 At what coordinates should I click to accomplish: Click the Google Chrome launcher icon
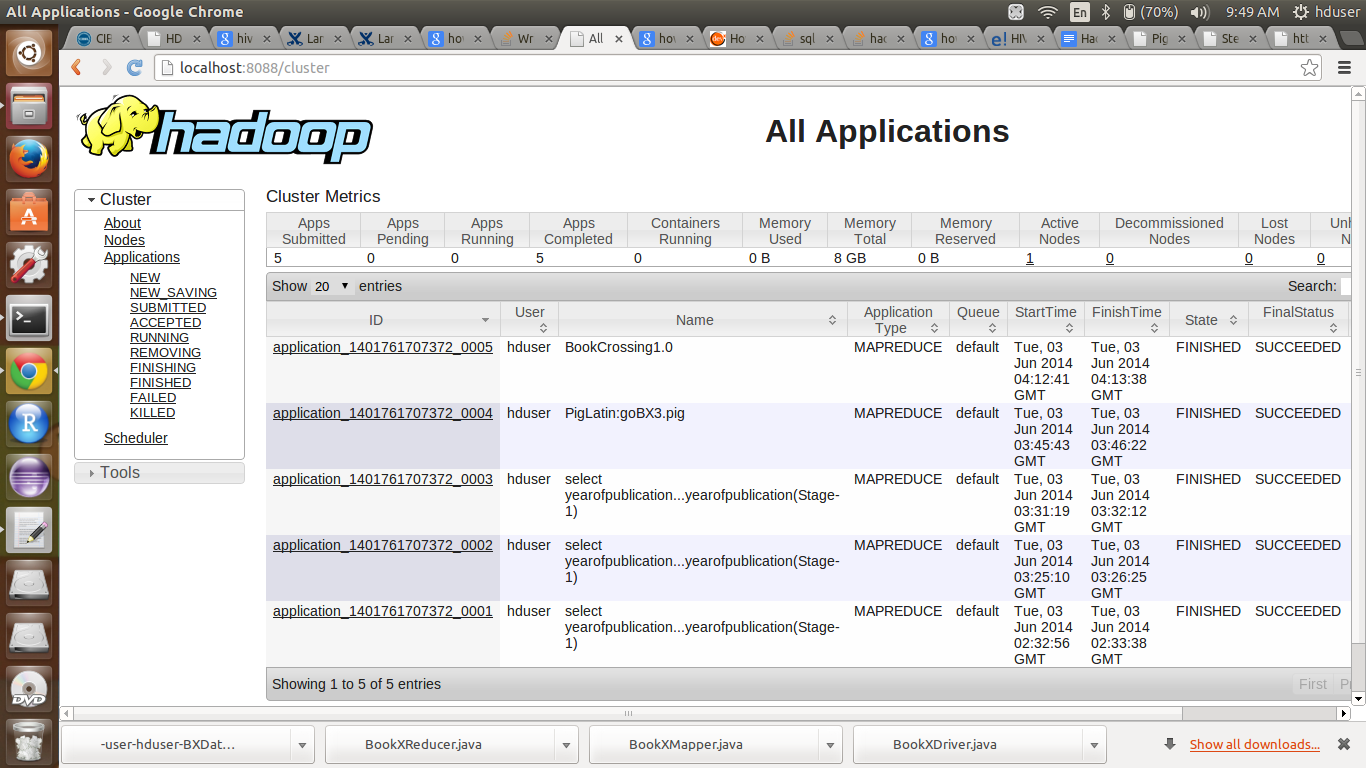tap(29, 373)
